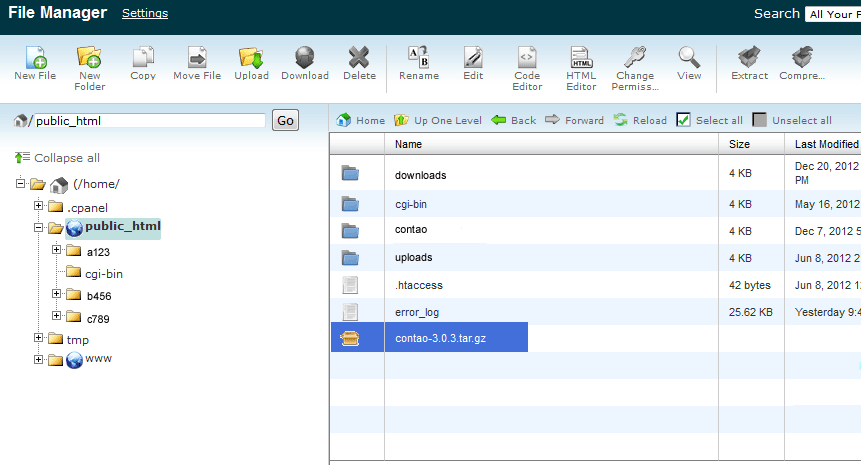Open the Settings link in header
The width and height of the screenshot is (861, 465).
point(145,13)
